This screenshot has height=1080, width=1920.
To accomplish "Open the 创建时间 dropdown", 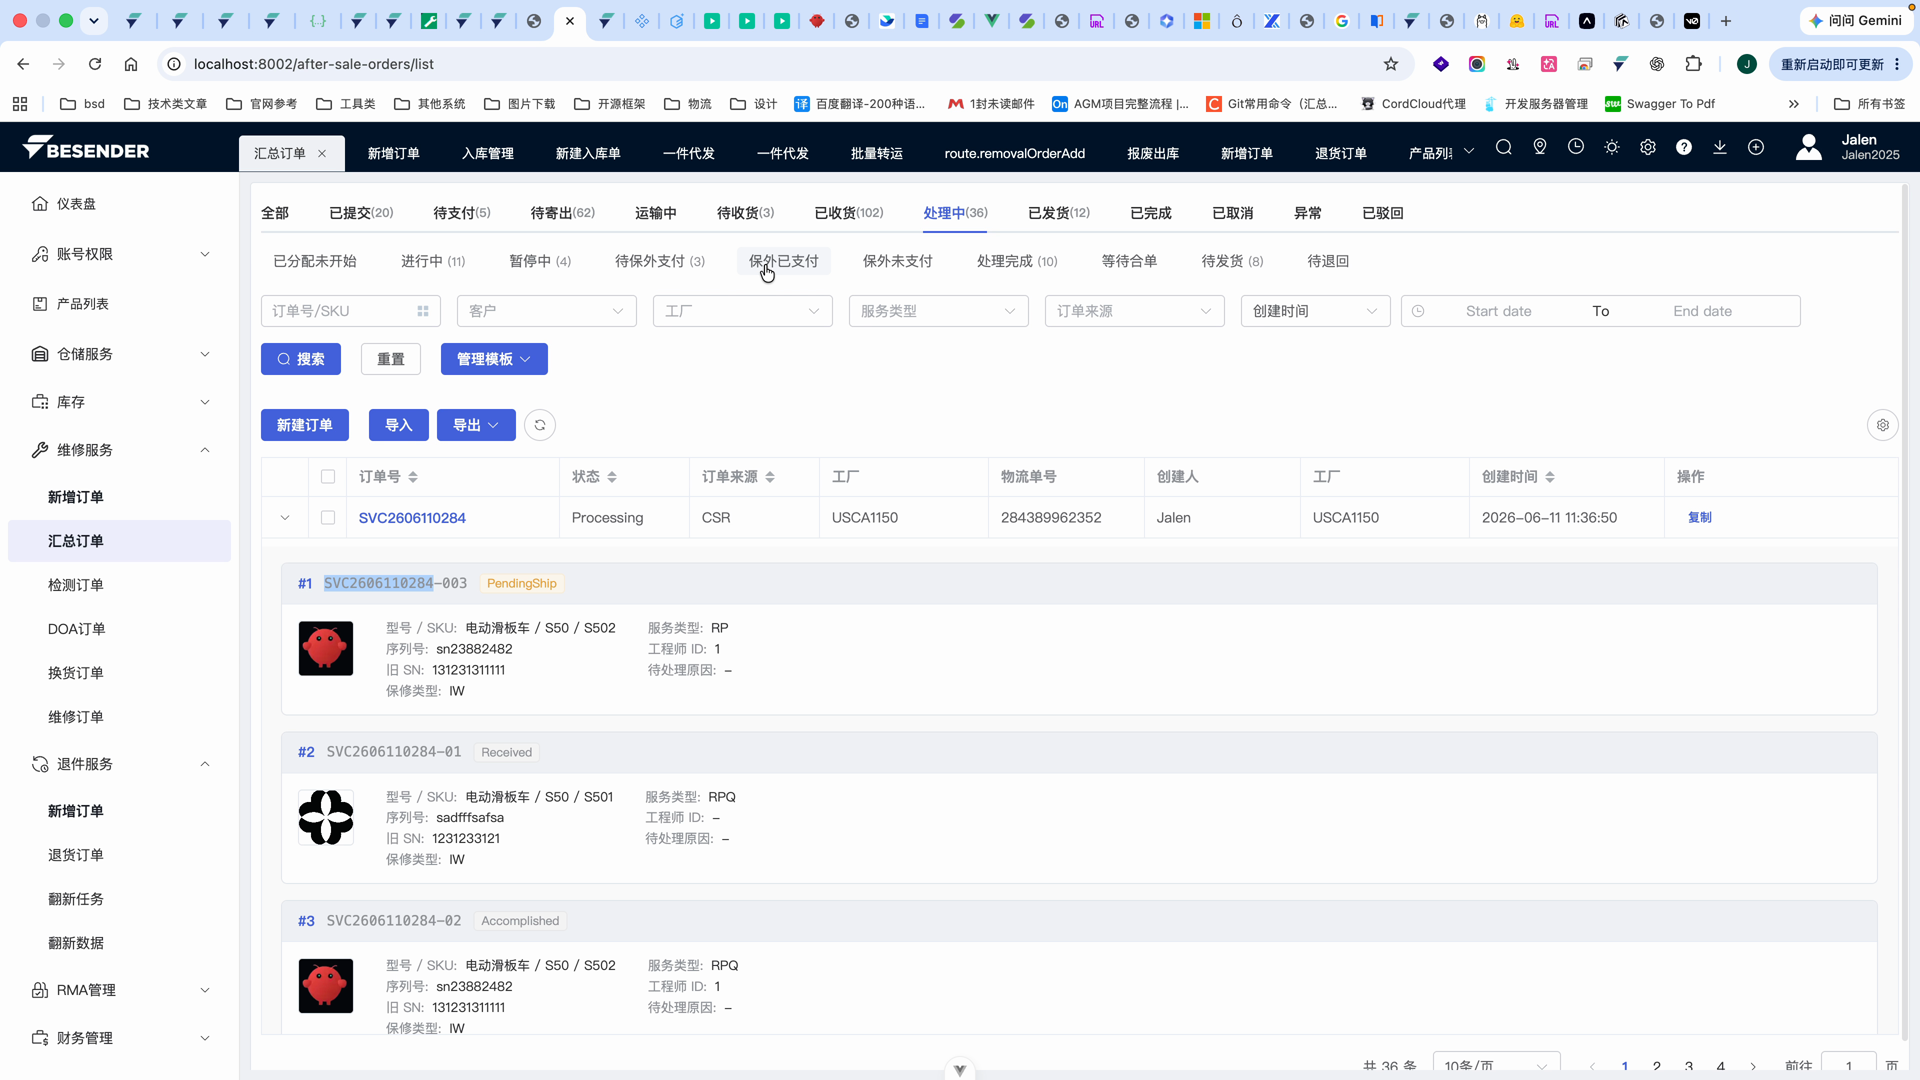I will [1316, 311].
